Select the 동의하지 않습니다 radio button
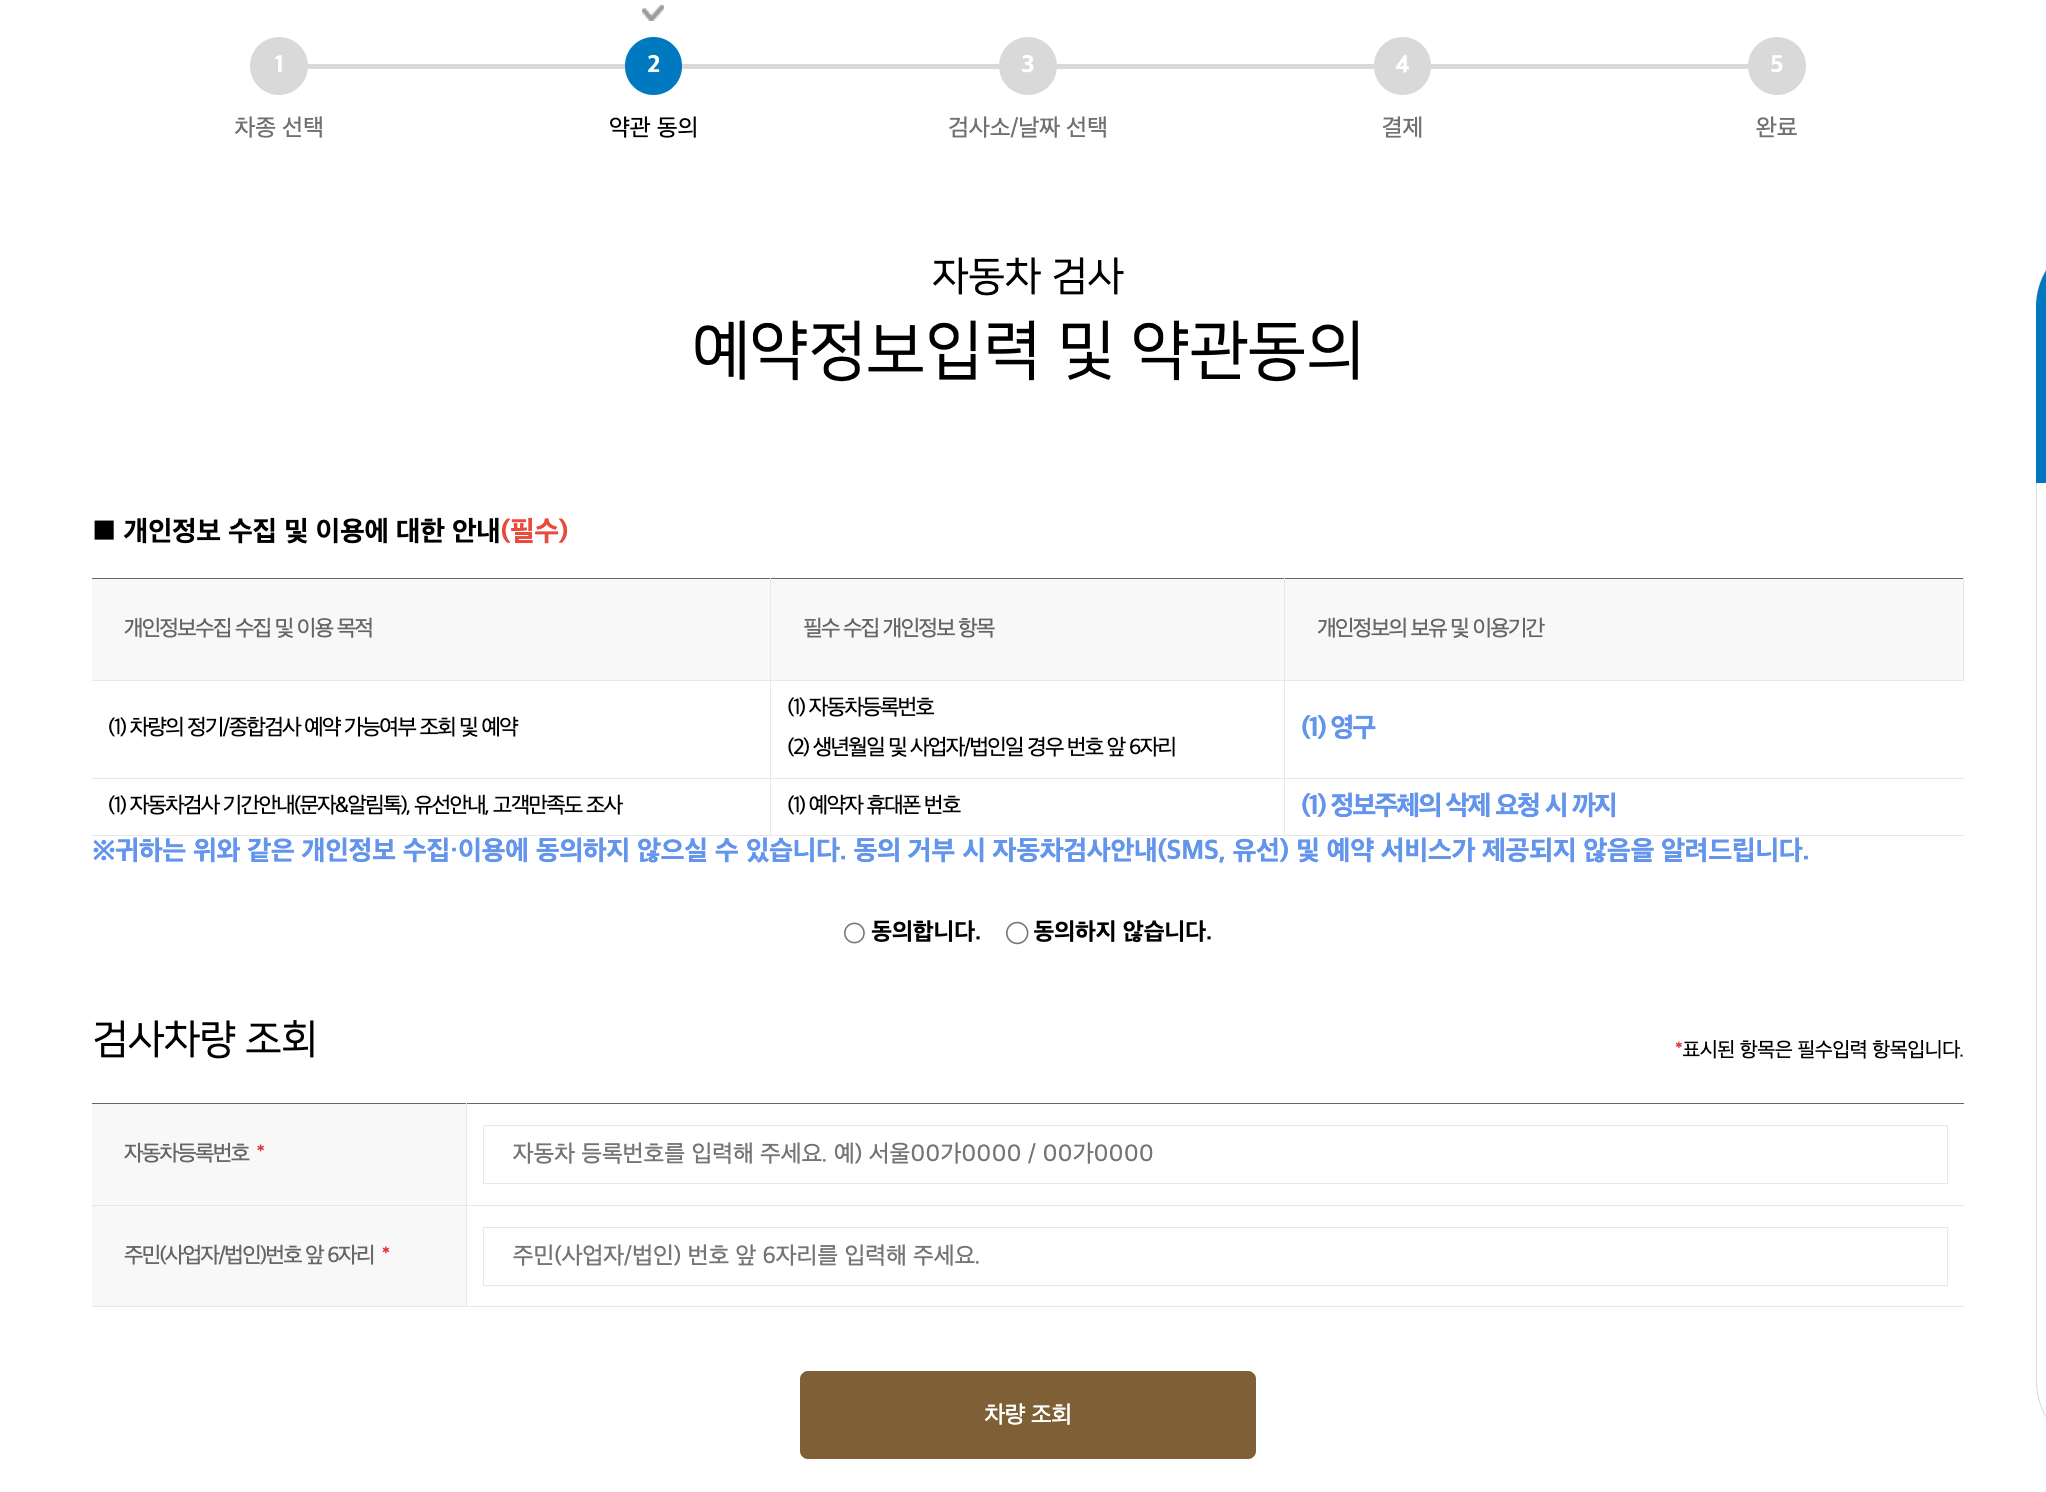 coord(1017,933)
